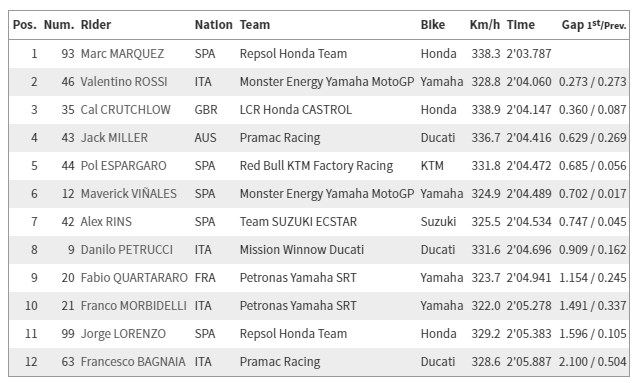This screenshot has width=638, height=383.
Task: Click Francesco BAGNAIA's gap value 2.100 / 0.504
Action: coord(592,362)
